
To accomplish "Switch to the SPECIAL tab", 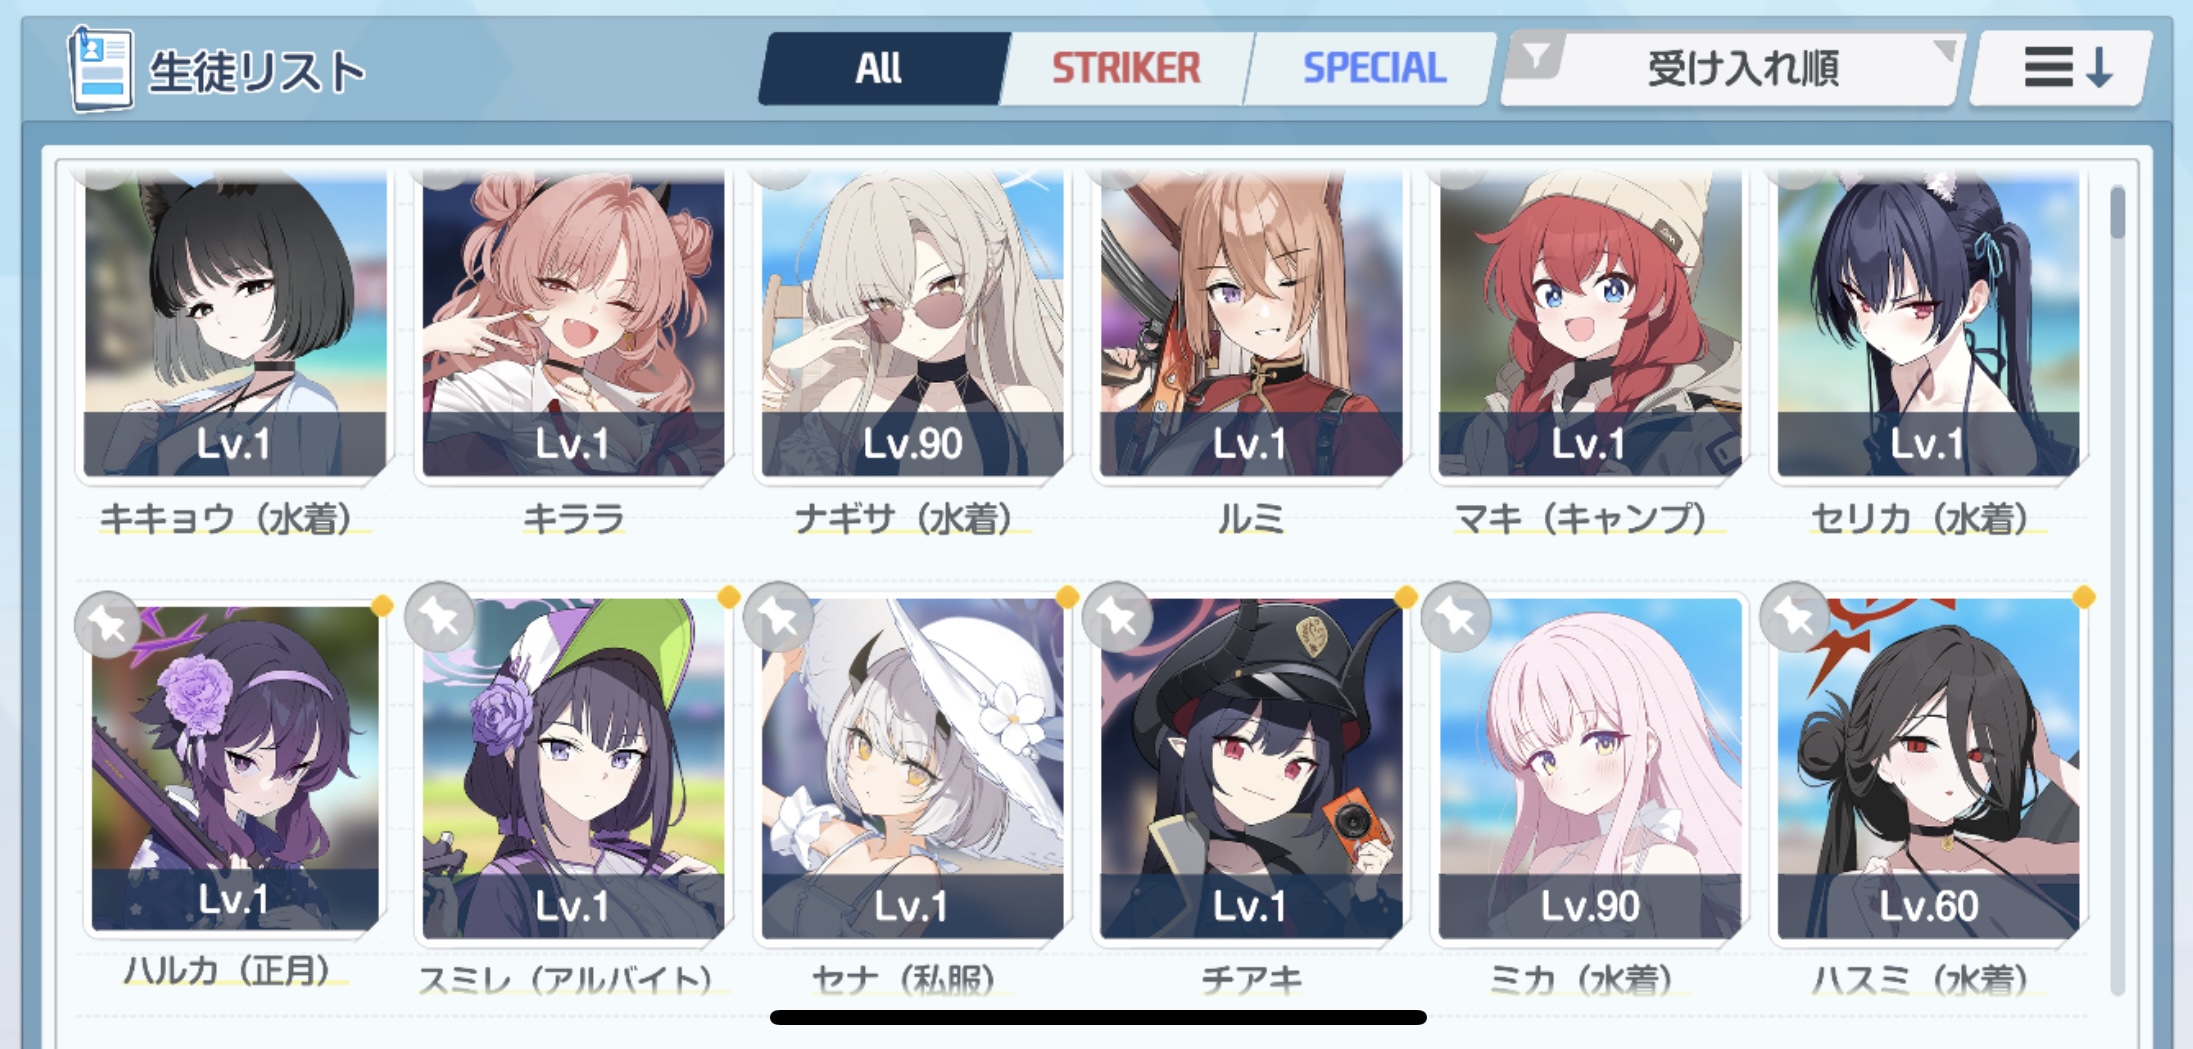I will tap(1374, 68).
